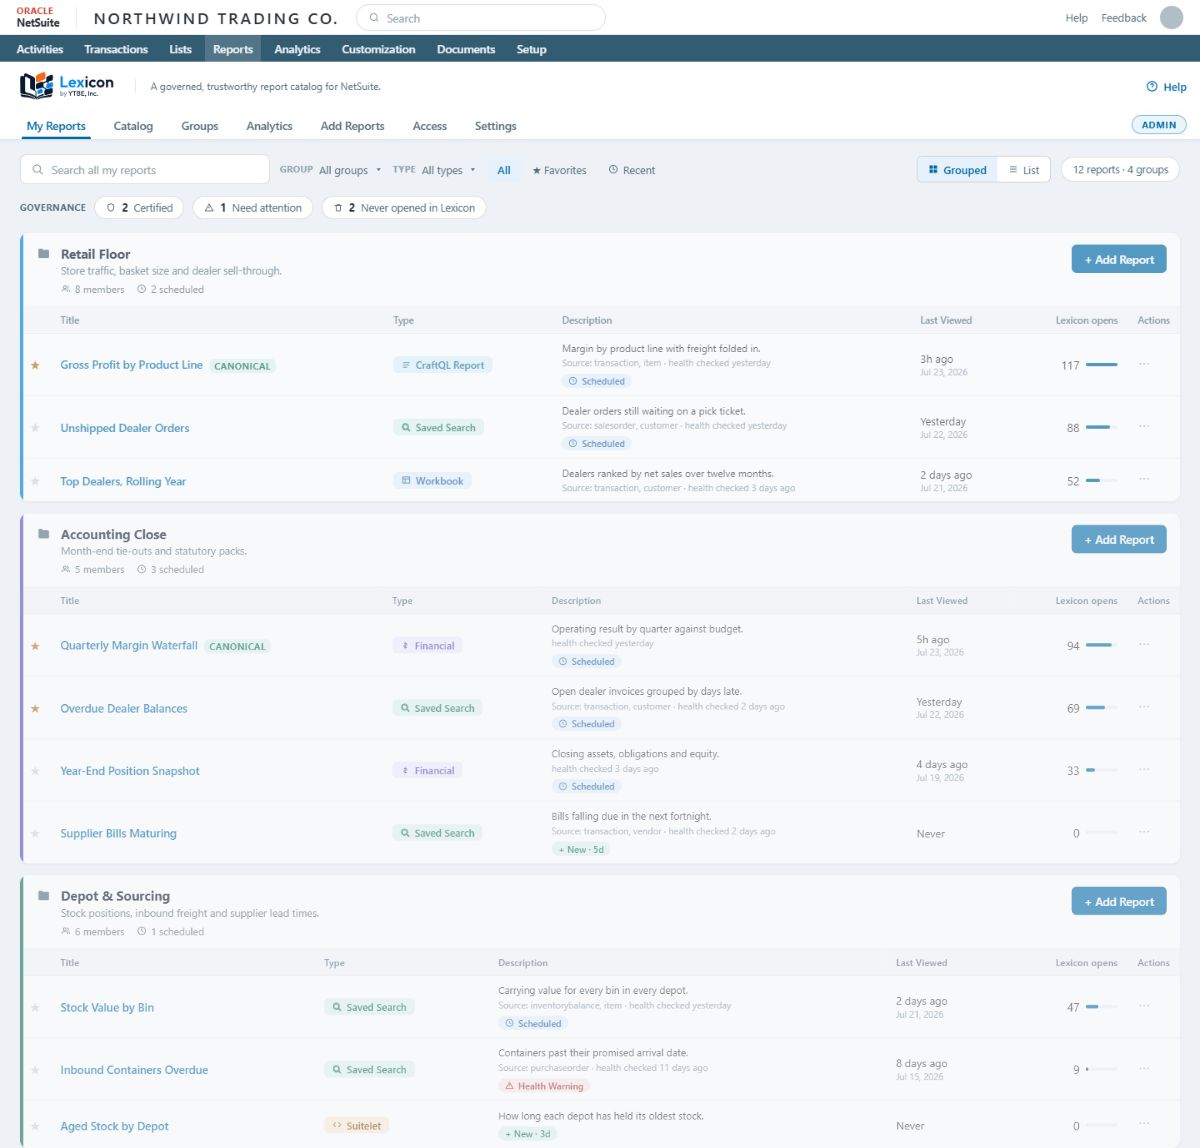Viewport: 1200px width, 1148px height.
Task: Open actions menu for Inbound Containers Overdue
Action: (x=1144, y=1069)
